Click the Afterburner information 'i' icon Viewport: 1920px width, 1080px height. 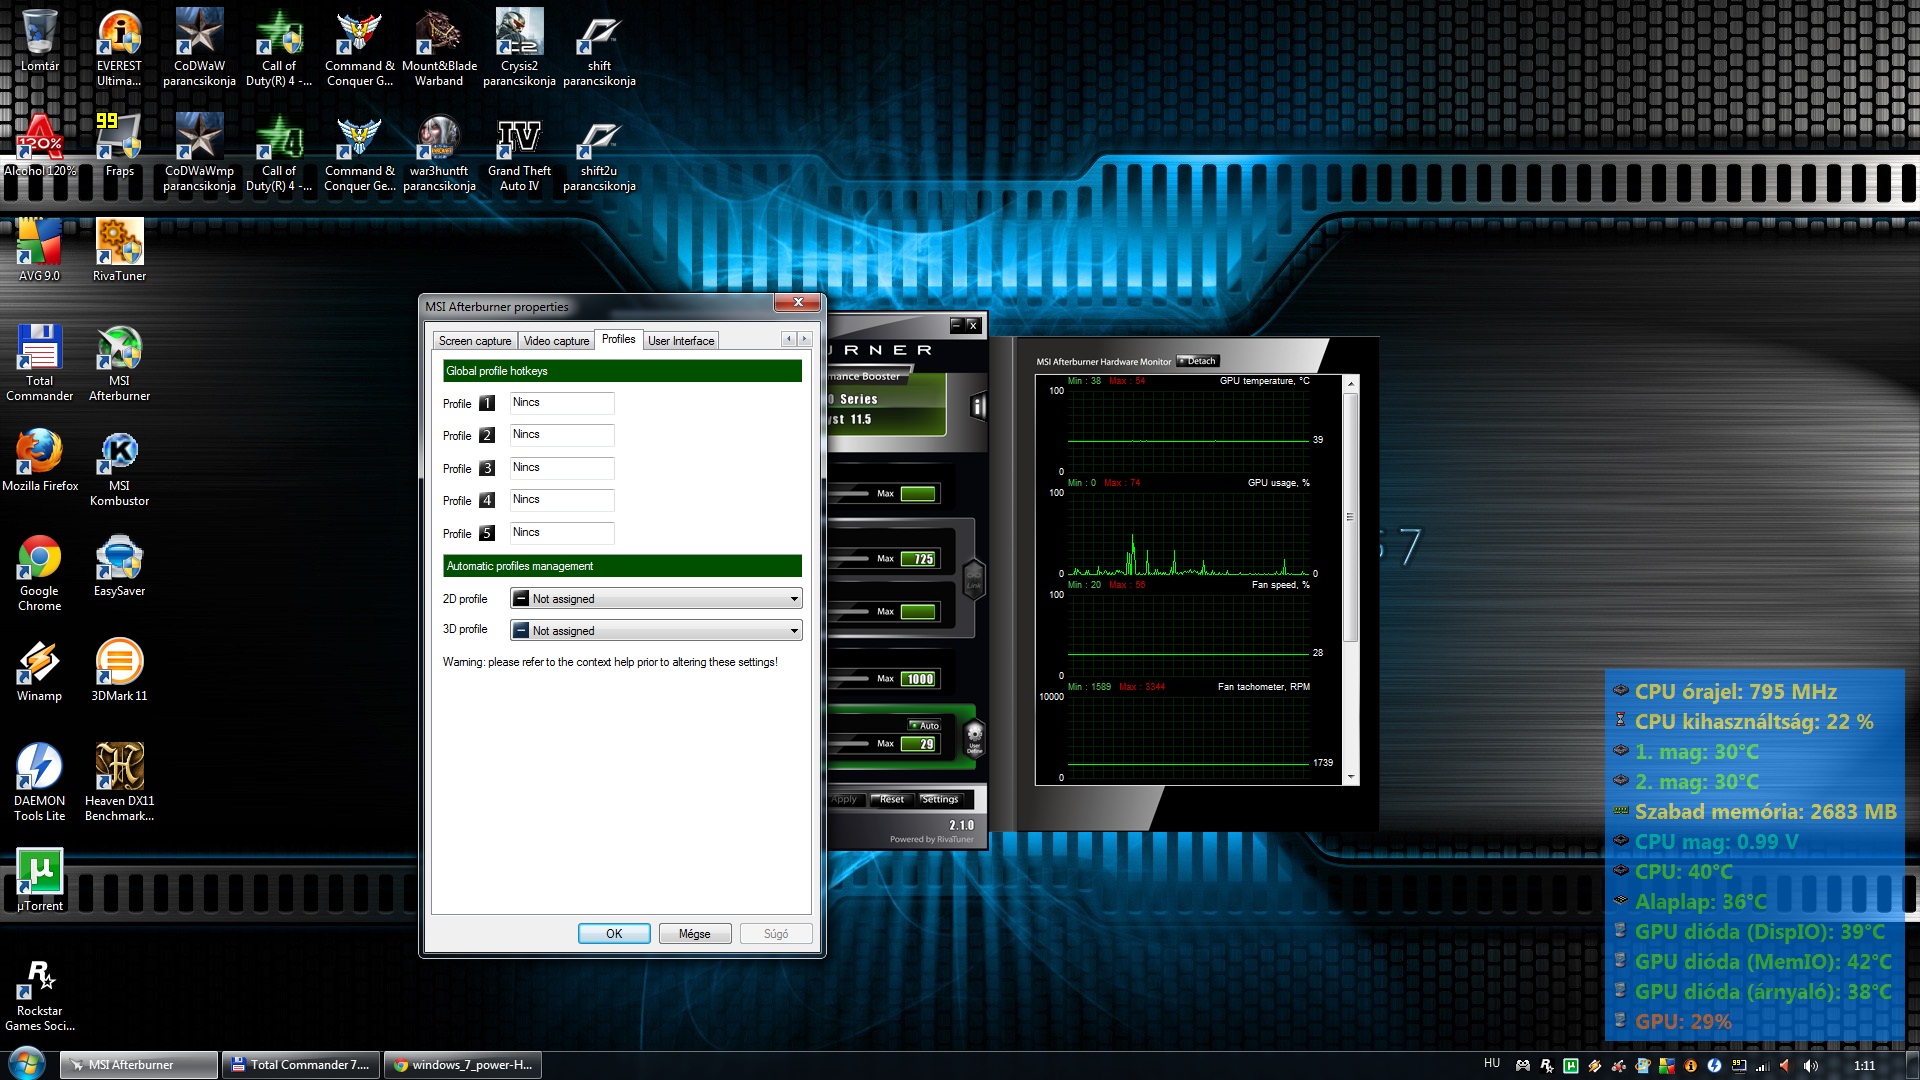pos(978,406)
